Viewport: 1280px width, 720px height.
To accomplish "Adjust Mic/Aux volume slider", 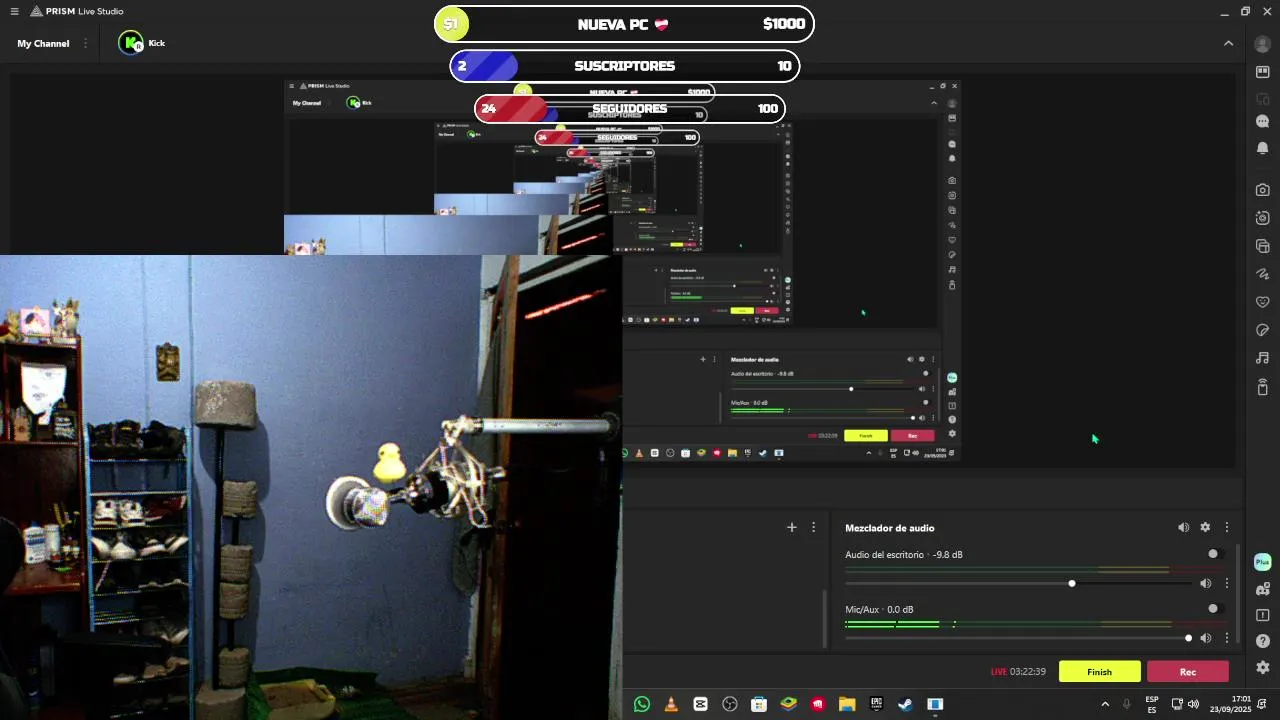I will (x=1018, y=638).
